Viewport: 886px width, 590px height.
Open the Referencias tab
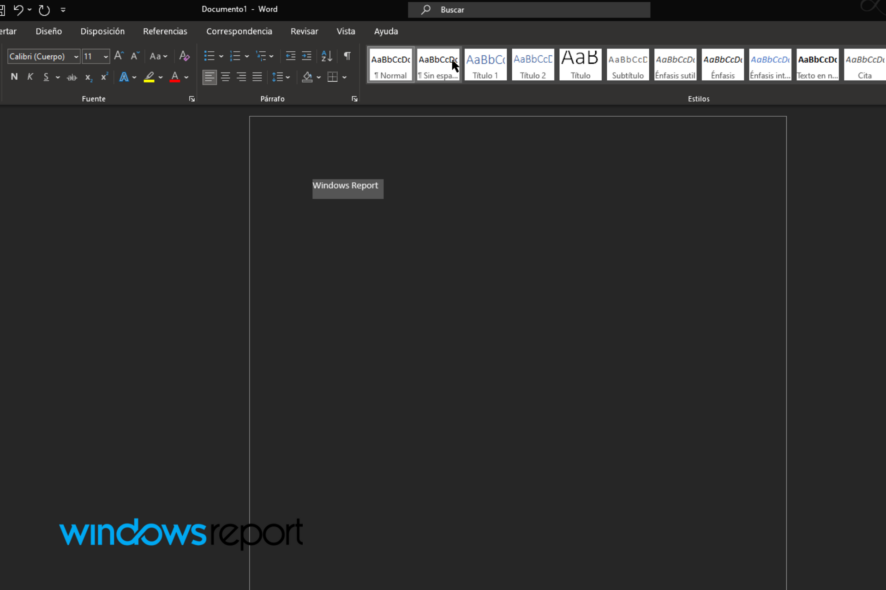[x=165, y=31]
